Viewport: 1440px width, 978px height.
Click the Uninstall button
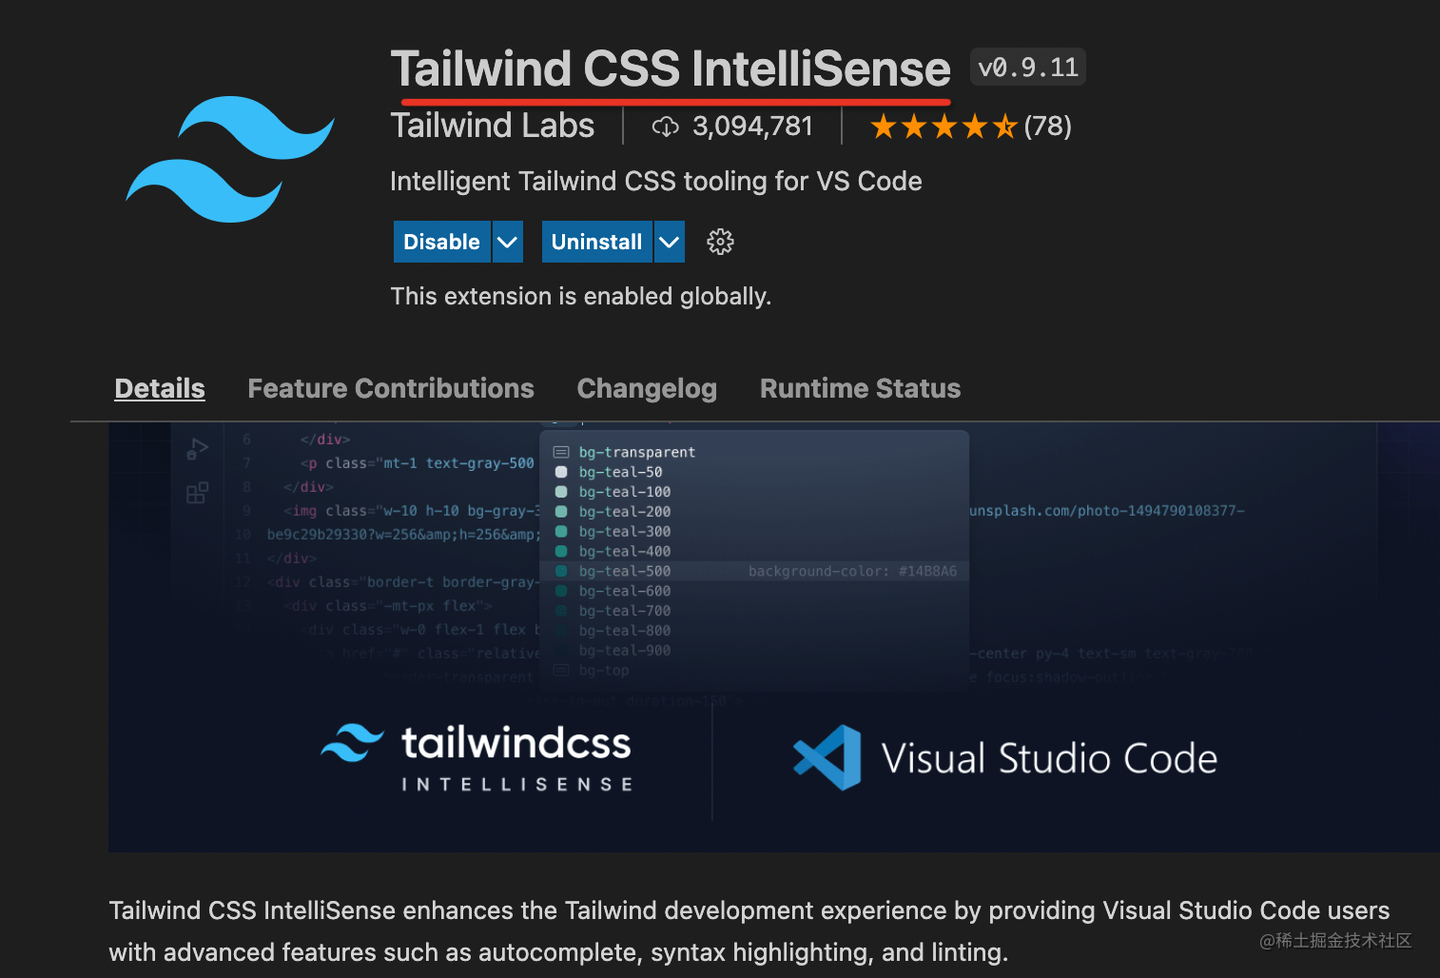(597, 241)
